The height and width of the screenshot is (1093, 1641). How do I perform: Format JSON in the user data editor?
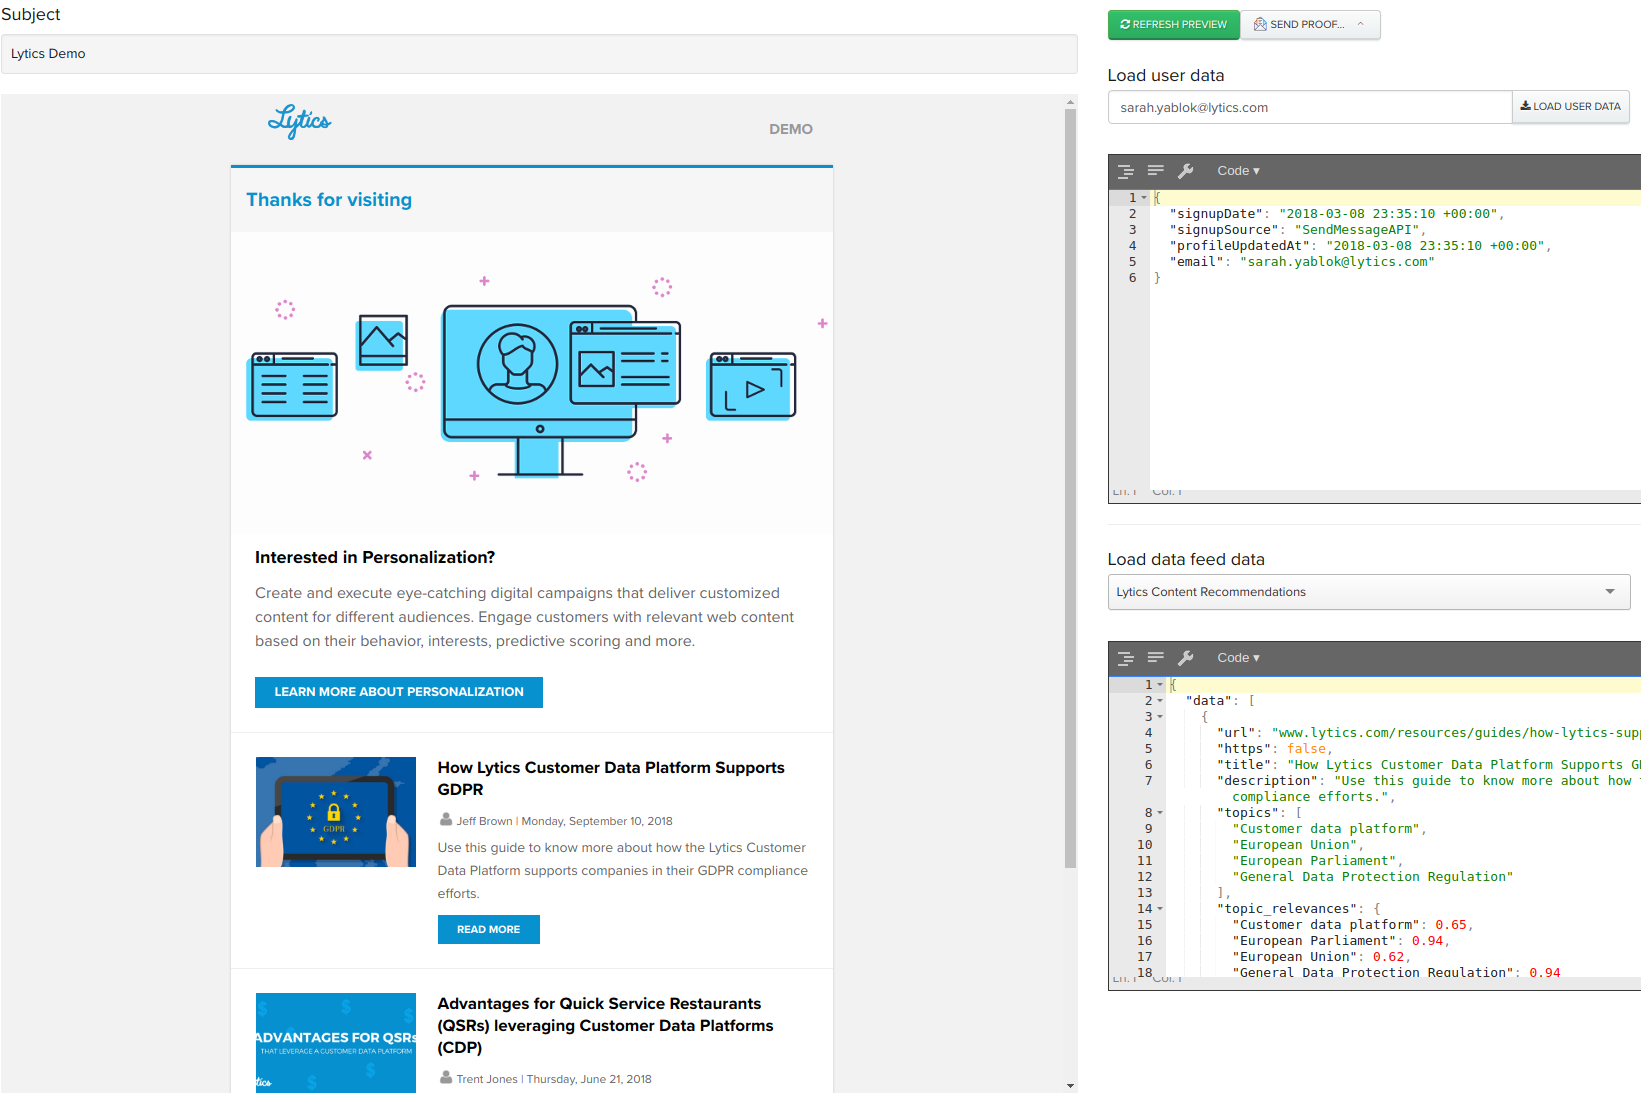pyautogui.click(x=1125, y=171)
